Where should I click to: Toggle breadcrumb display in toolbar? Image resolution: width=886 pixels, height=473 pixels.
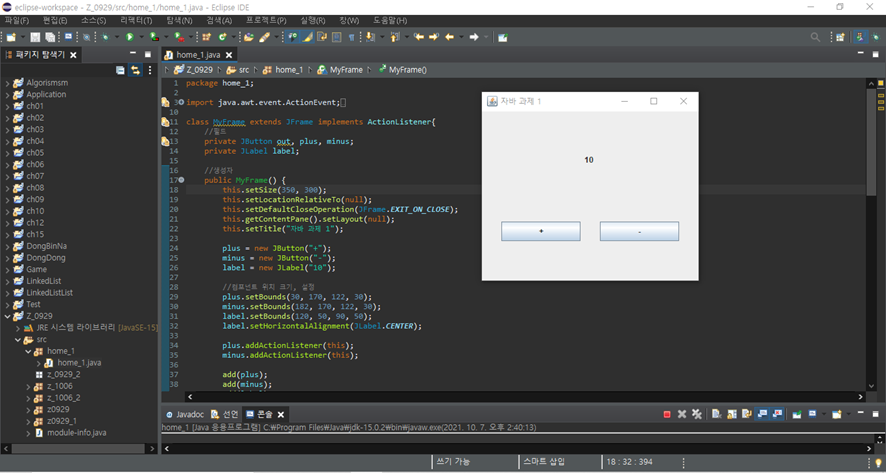292,37
